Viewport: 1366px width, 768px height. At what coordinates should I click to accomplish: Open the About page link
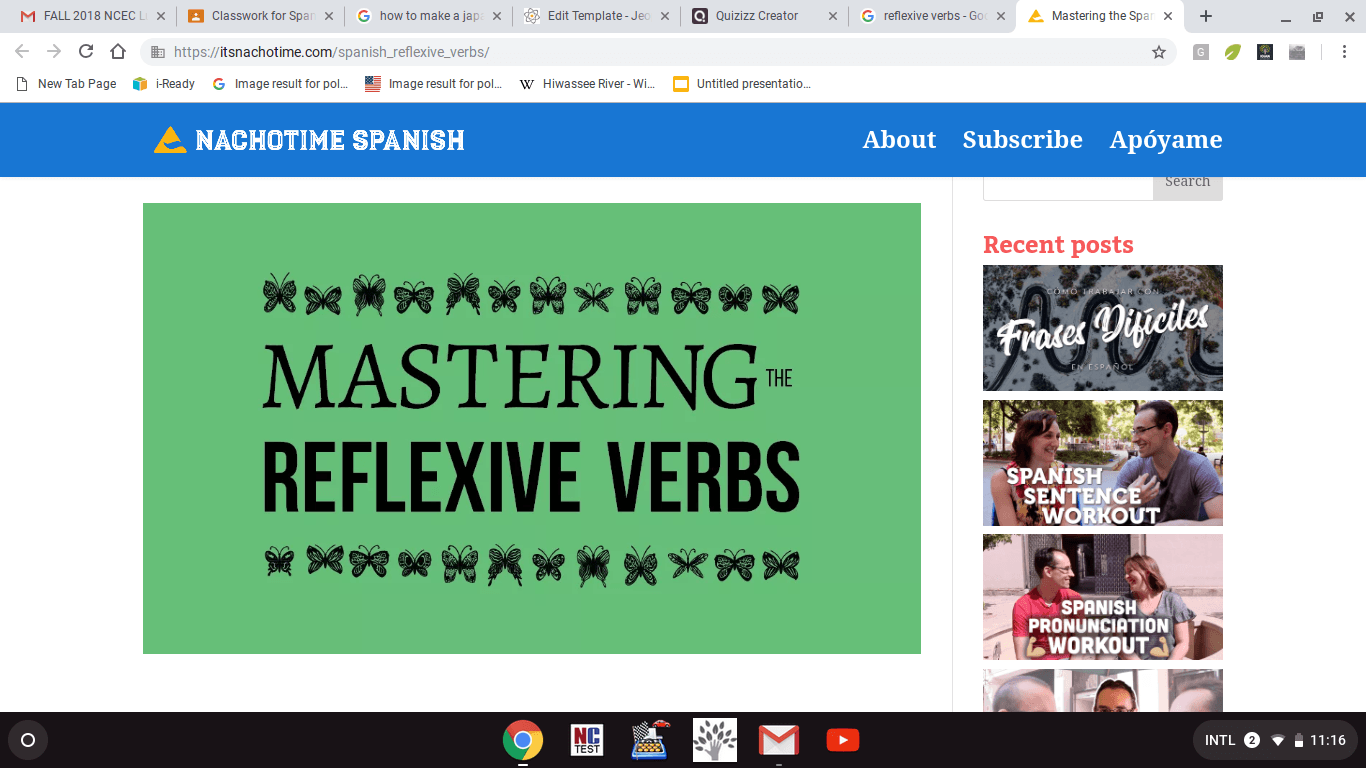pyautogui.click(x=899, y=140)
